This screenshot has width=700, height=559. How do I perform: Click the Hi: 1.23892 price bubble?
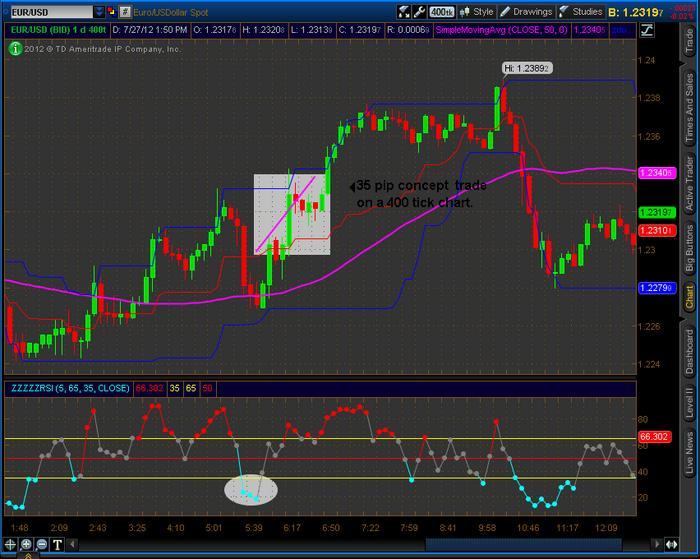527,68
